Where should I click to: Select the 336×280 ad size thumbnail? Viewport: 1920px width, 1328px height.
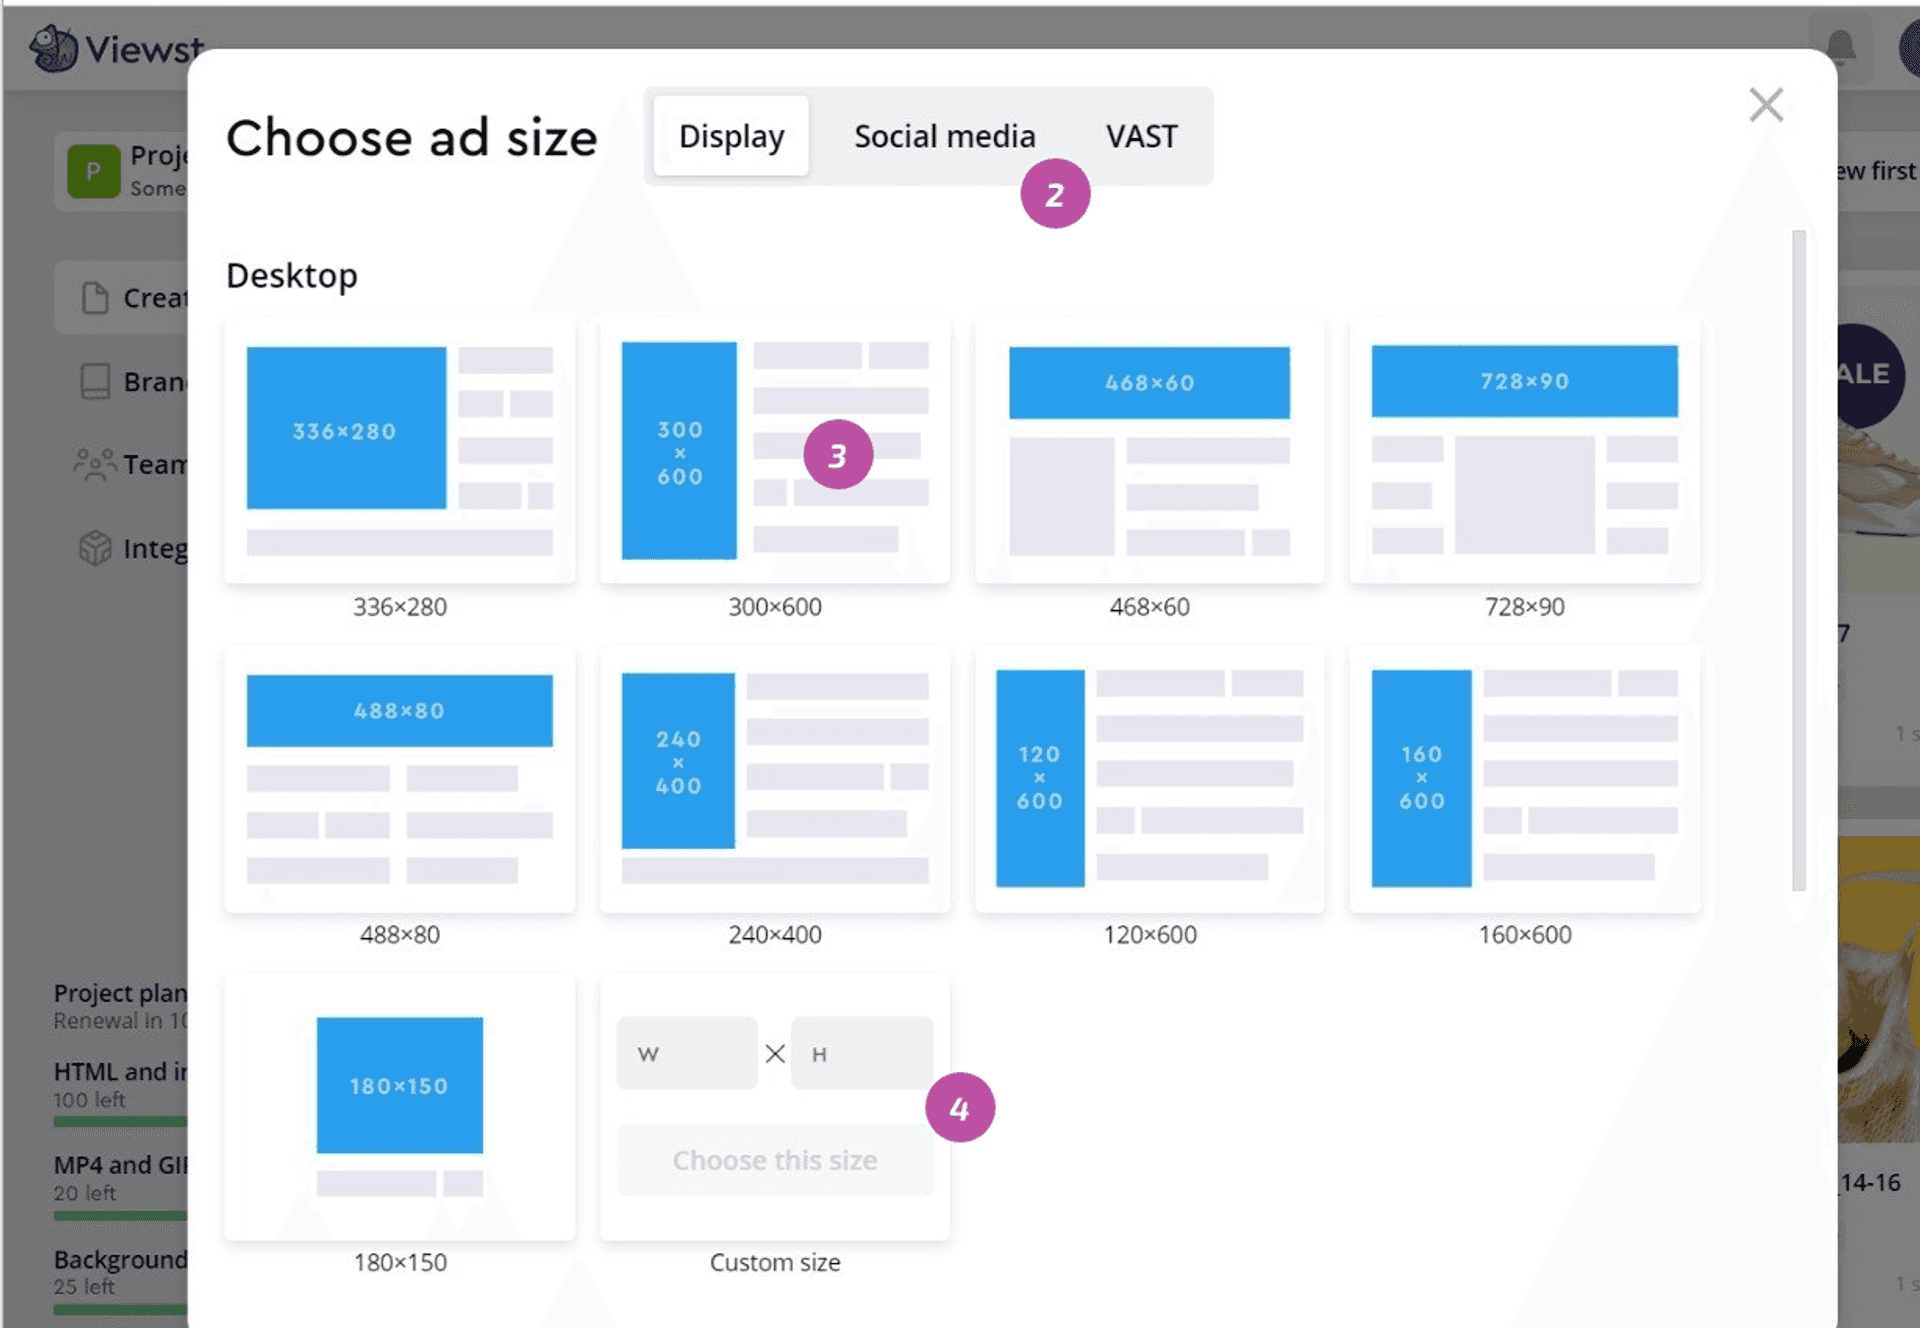pyautogui.click(x=399, y=450)
